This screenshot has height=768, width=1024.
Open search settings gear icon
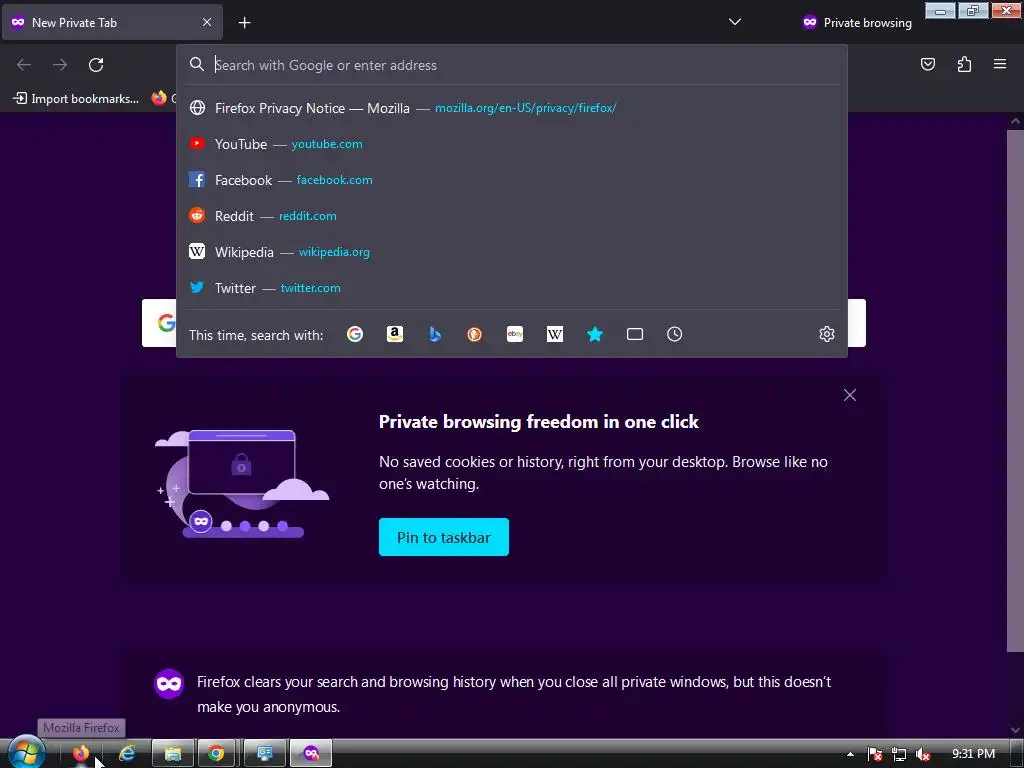click(827, 334)
